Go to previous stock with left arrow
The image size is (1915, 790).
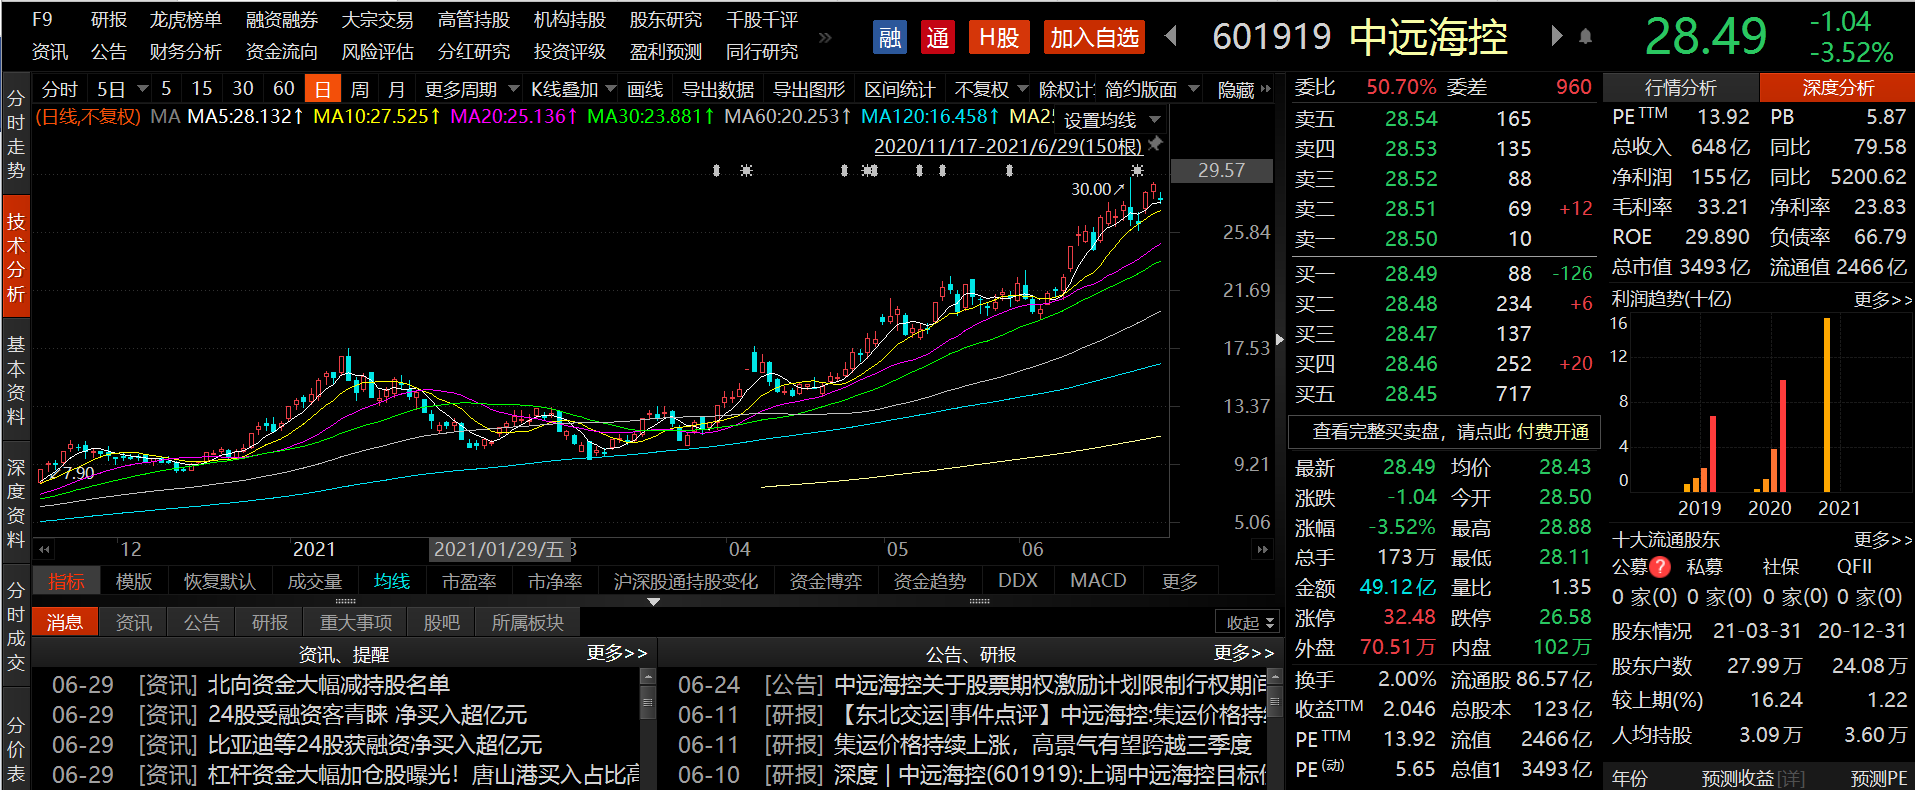(x=1170, y=37)
